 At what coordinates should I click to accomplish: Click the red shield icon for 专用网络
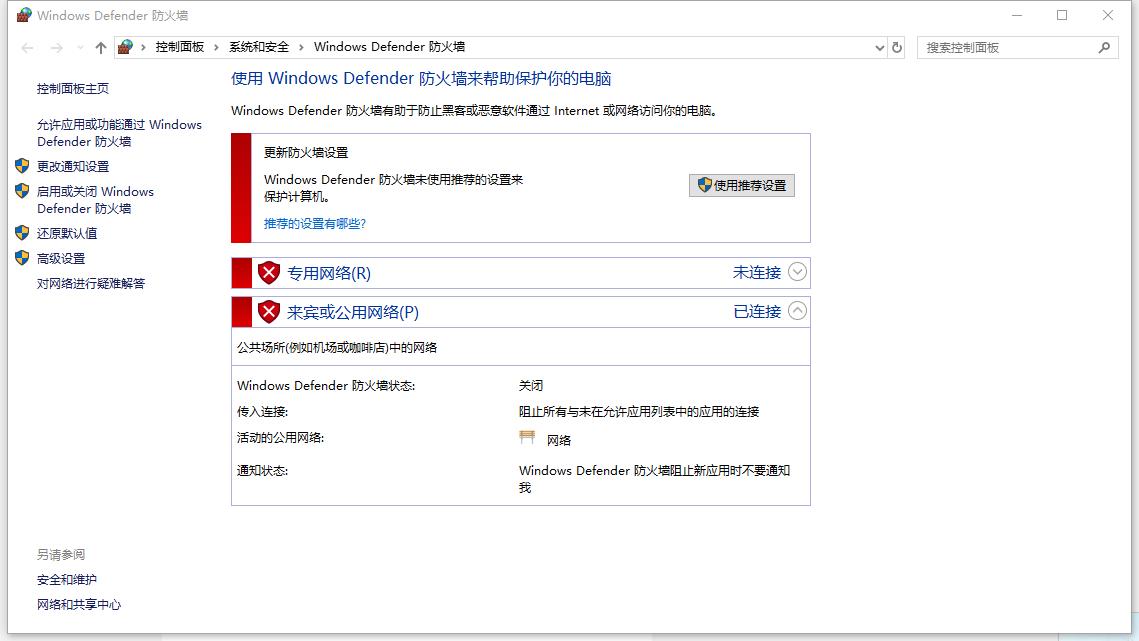[269, 273]
